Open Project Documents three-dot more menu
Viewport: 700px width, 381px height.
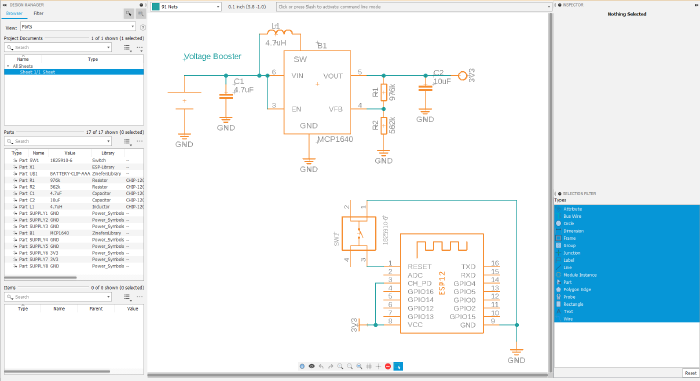point(140,48)
